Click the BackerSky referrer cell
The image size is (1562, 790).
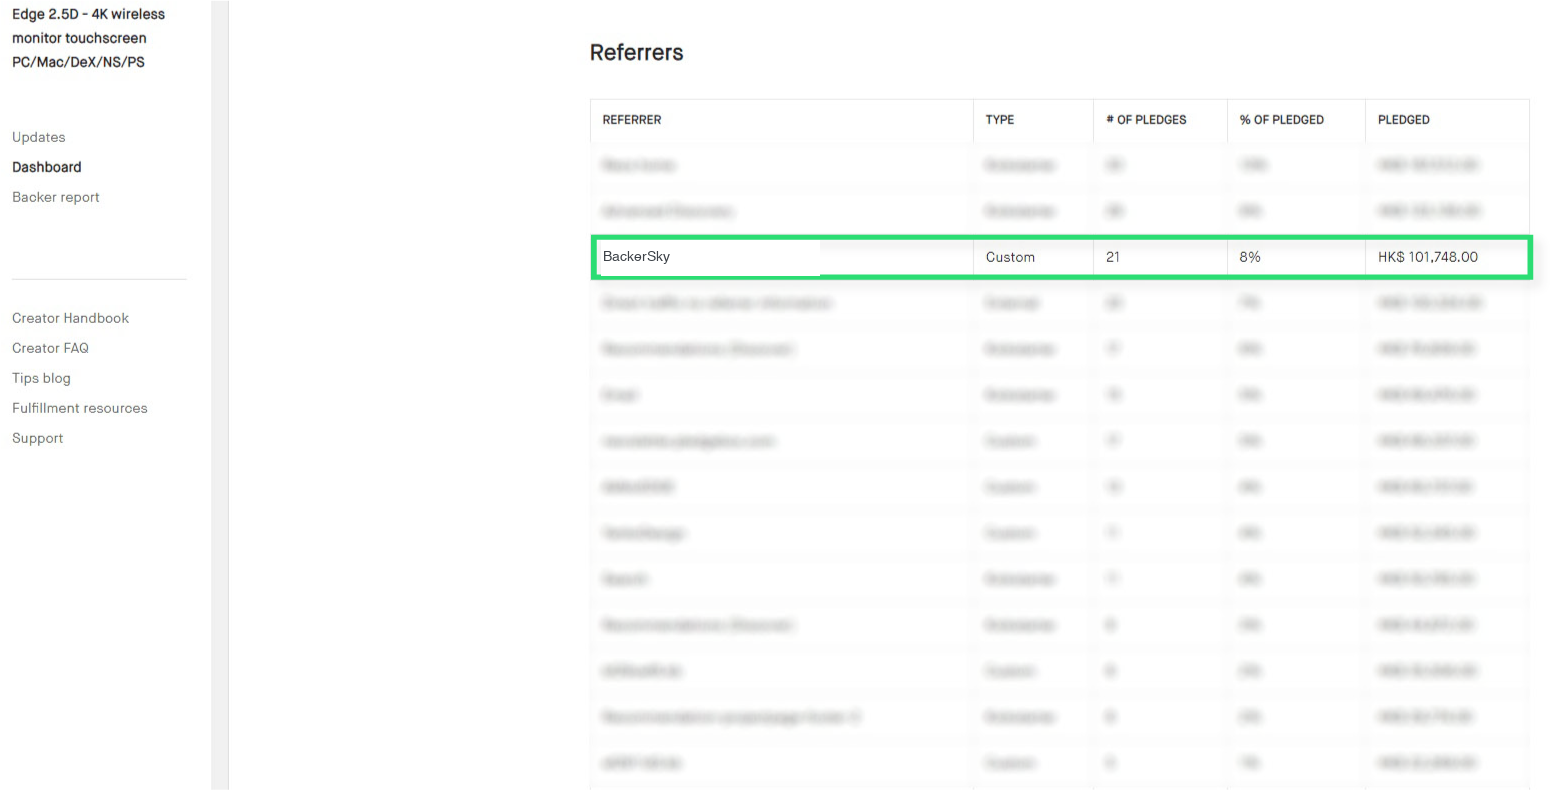pyautogui.click(x=636, y=257)
